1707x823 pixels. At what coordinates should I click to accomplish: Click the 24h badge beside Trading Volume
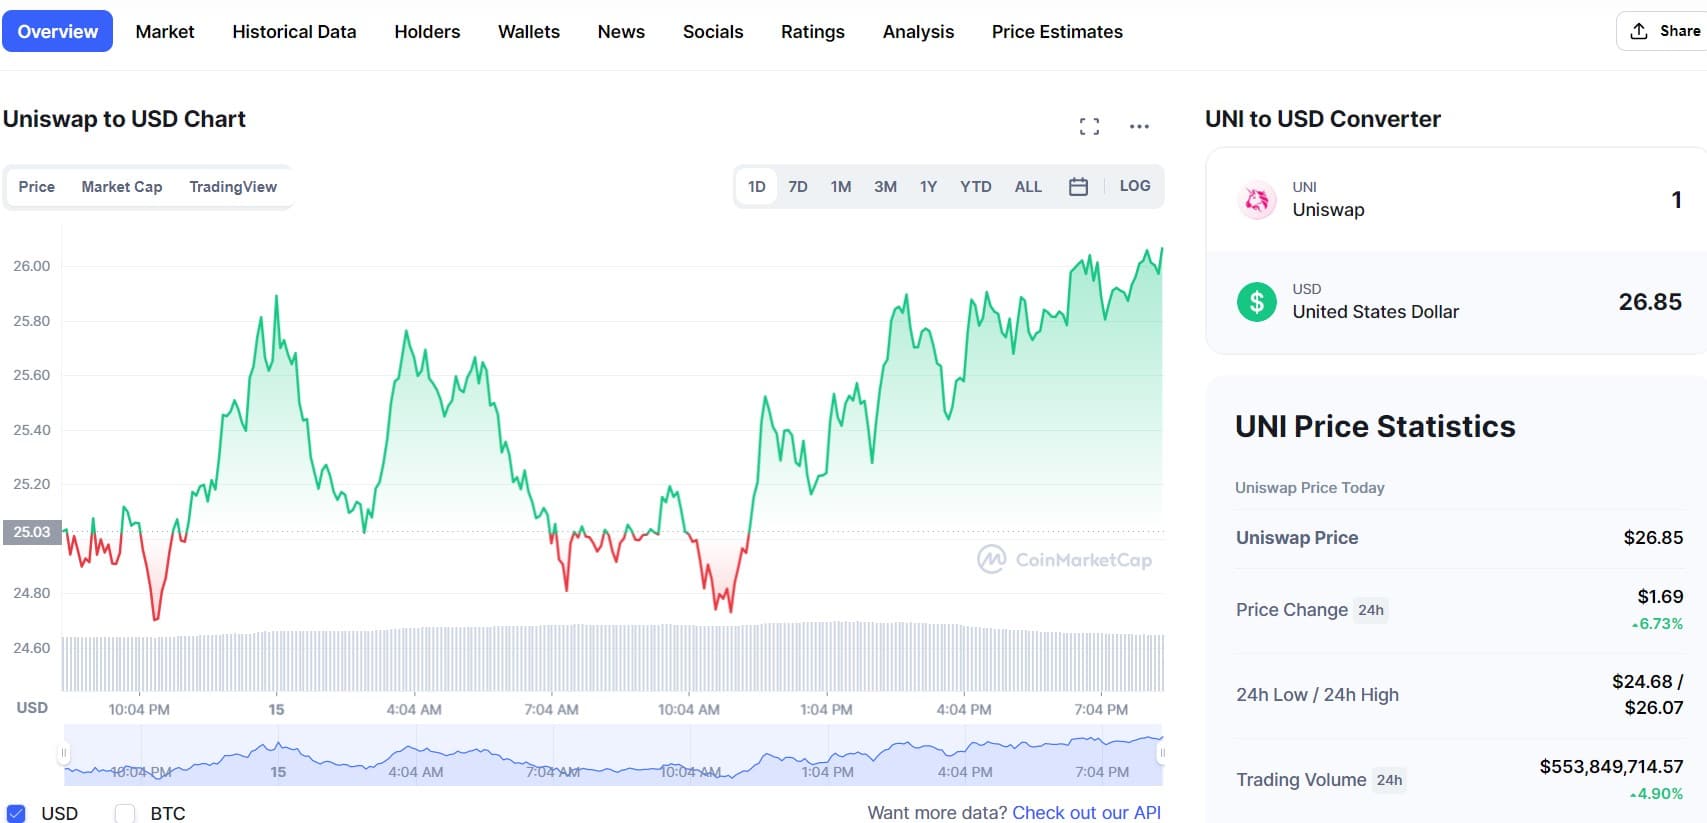pyautogui.click(x=1389, y=780)
